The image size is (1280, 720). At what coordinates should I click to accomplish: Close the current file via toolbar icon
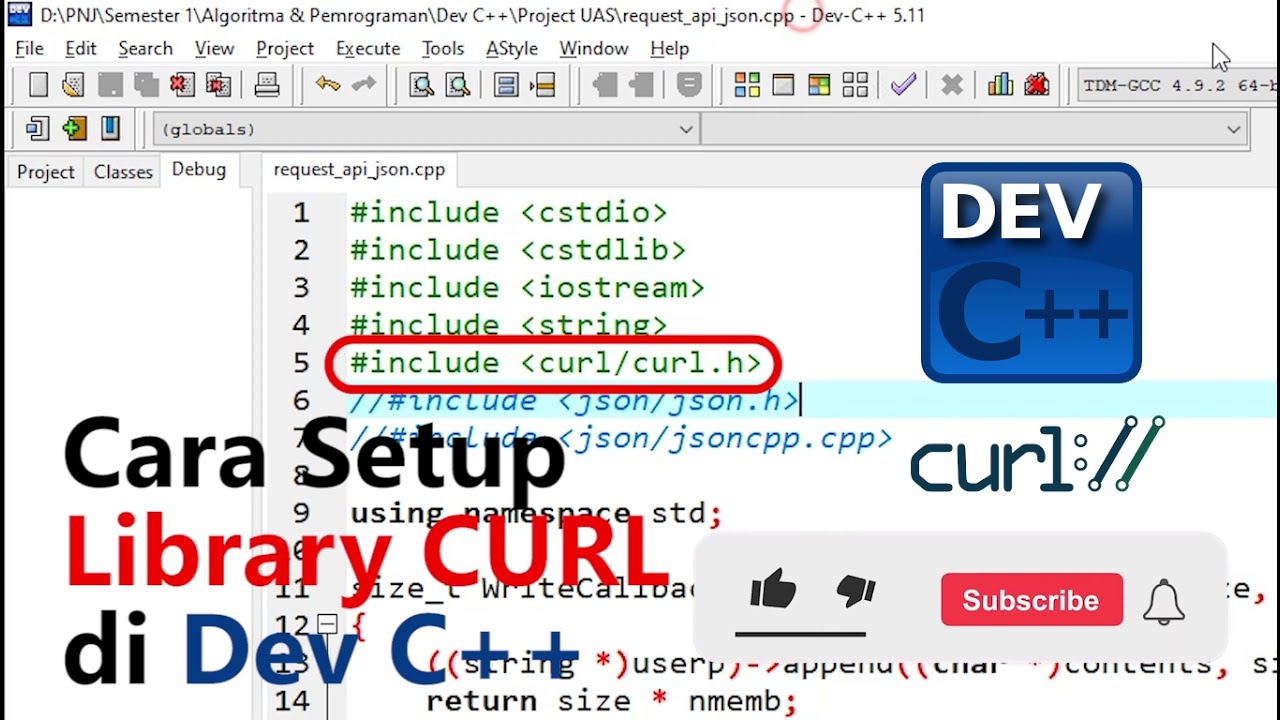coord(182,85)
